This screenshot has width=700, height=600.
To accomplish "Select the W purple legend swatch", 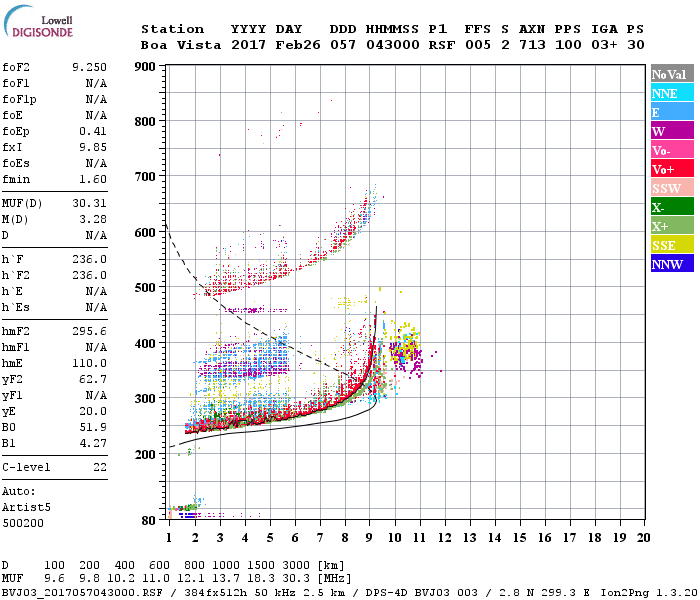I will click(672, 131).
